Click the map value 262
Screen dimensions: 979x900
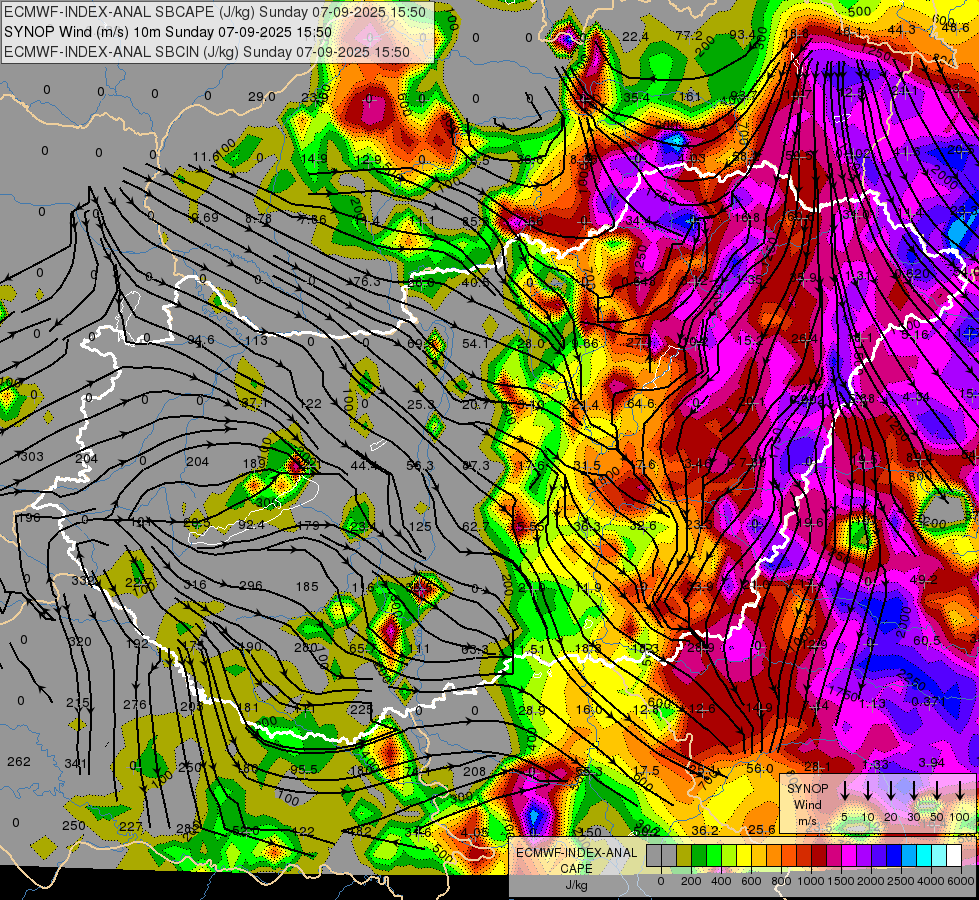19,761
